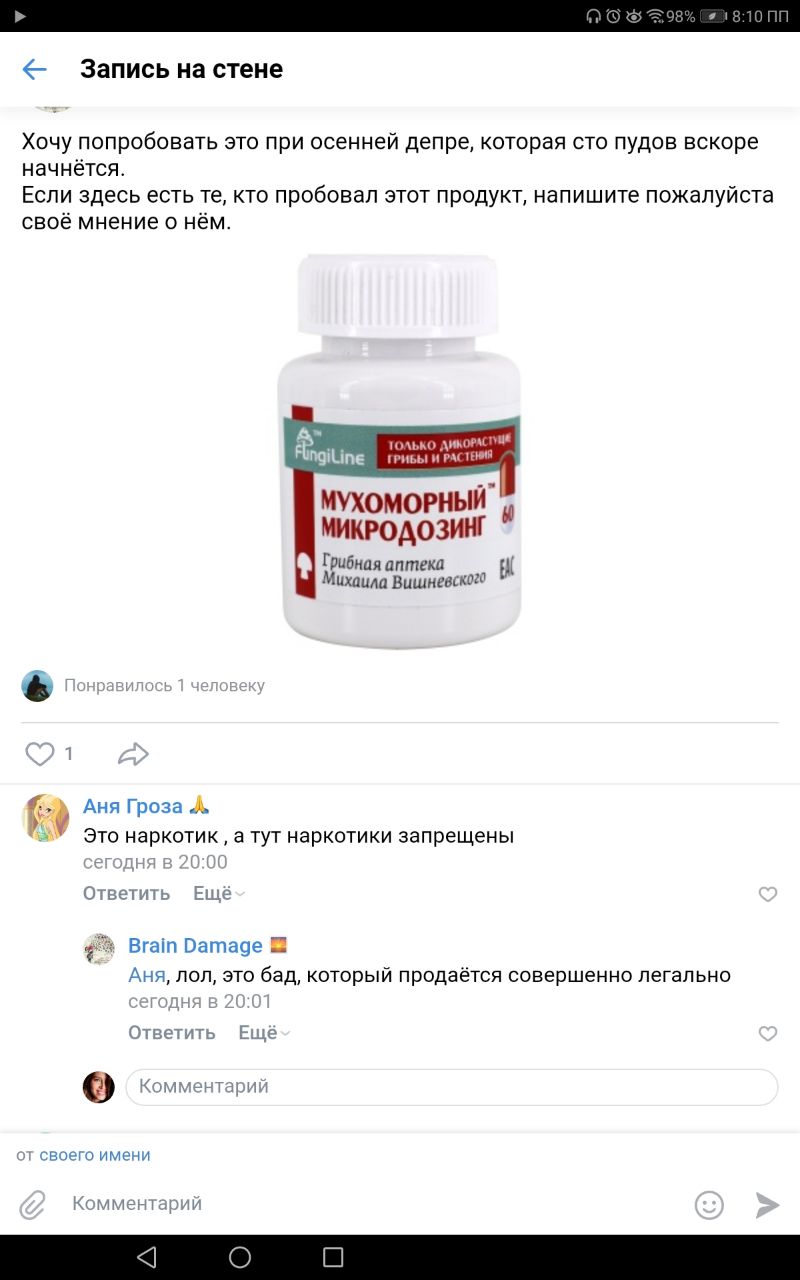The height and width of the screenshot is (1280, 800).
Task: Tap the Android home navigation button
Action: tap(240, 1257)
